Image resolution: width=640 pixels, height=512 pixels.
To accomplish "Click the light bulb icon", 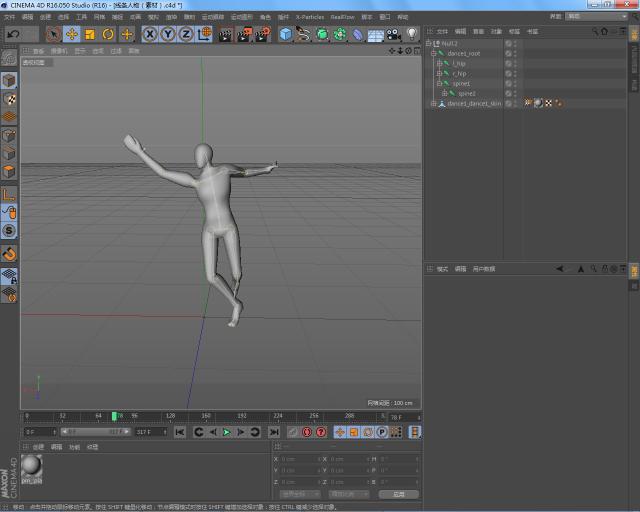I will click(410, 34).
